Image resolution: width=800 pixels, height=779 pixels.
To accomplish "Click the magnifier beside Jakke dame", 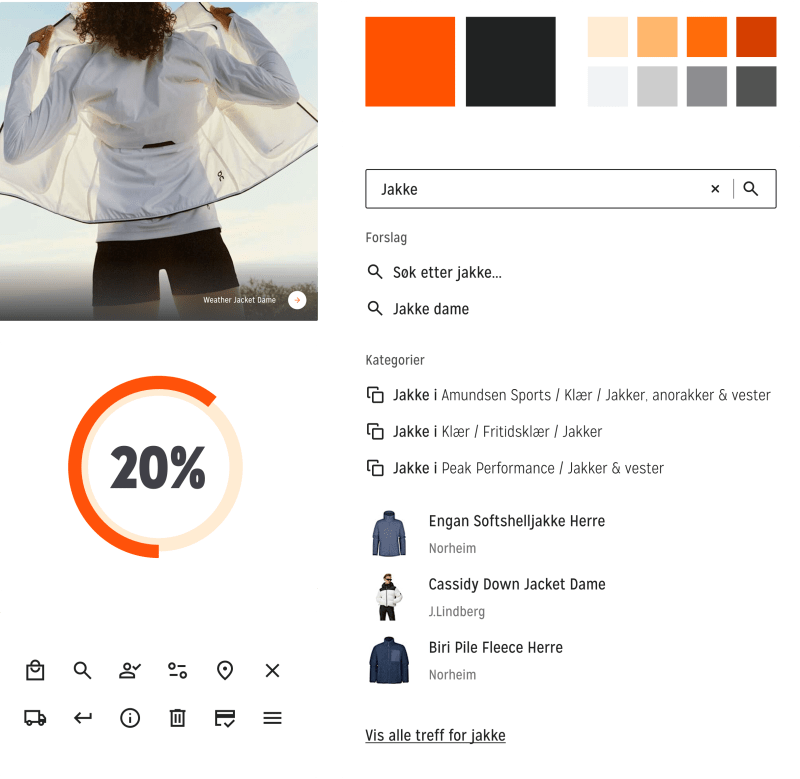I will pyautogui.click(x=375, y=309).
